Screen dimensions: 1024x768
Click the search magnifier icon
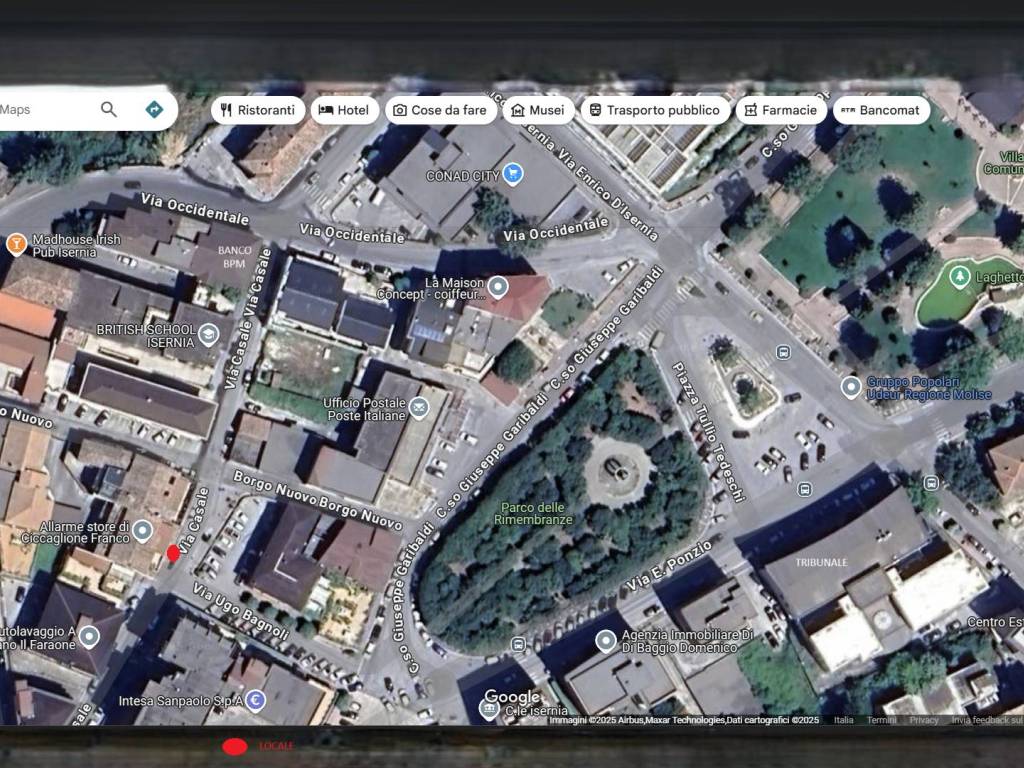(x=109, y=109)
